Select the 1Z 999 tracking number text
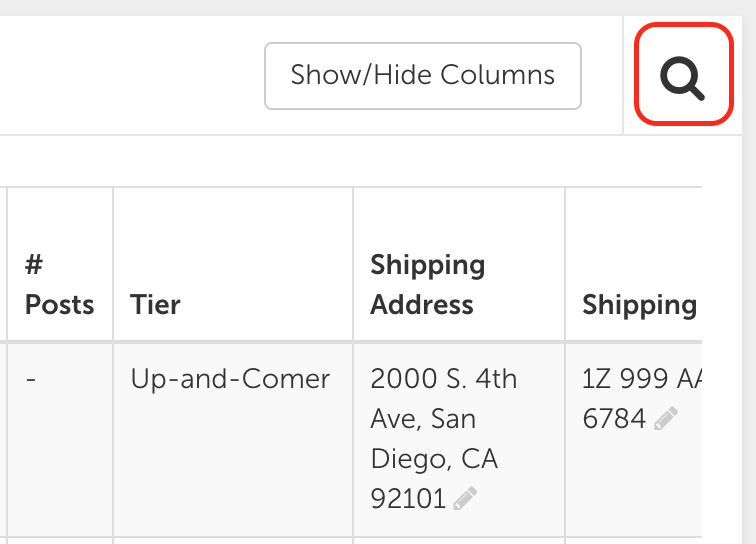The width and height of the screenshot is (756, 544). pyautogui.click(x=641, y=379)
